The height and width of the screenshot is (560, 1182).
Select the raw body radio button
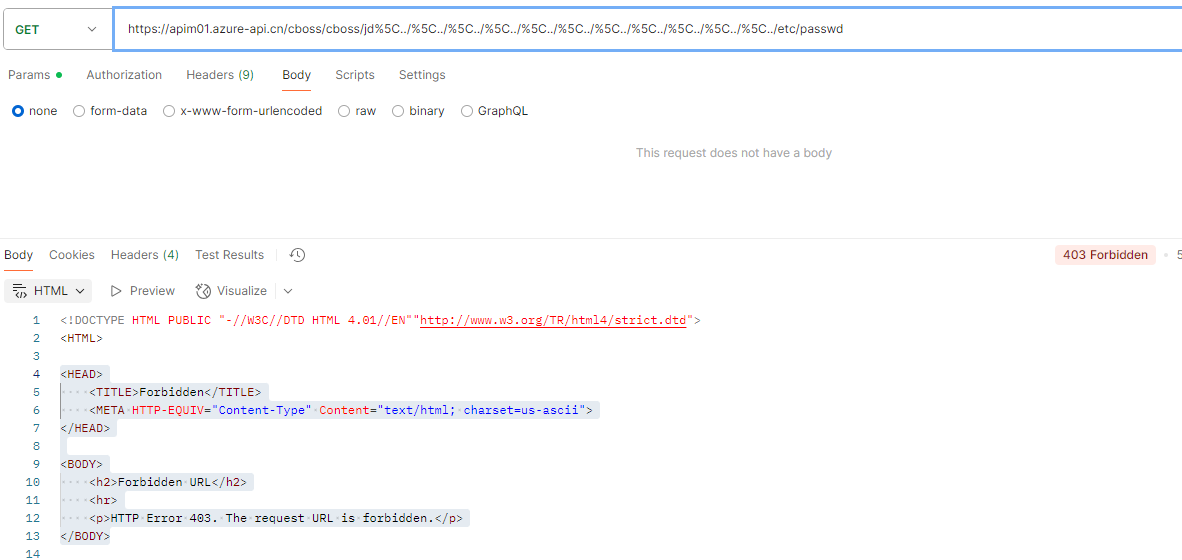[344, 111]
